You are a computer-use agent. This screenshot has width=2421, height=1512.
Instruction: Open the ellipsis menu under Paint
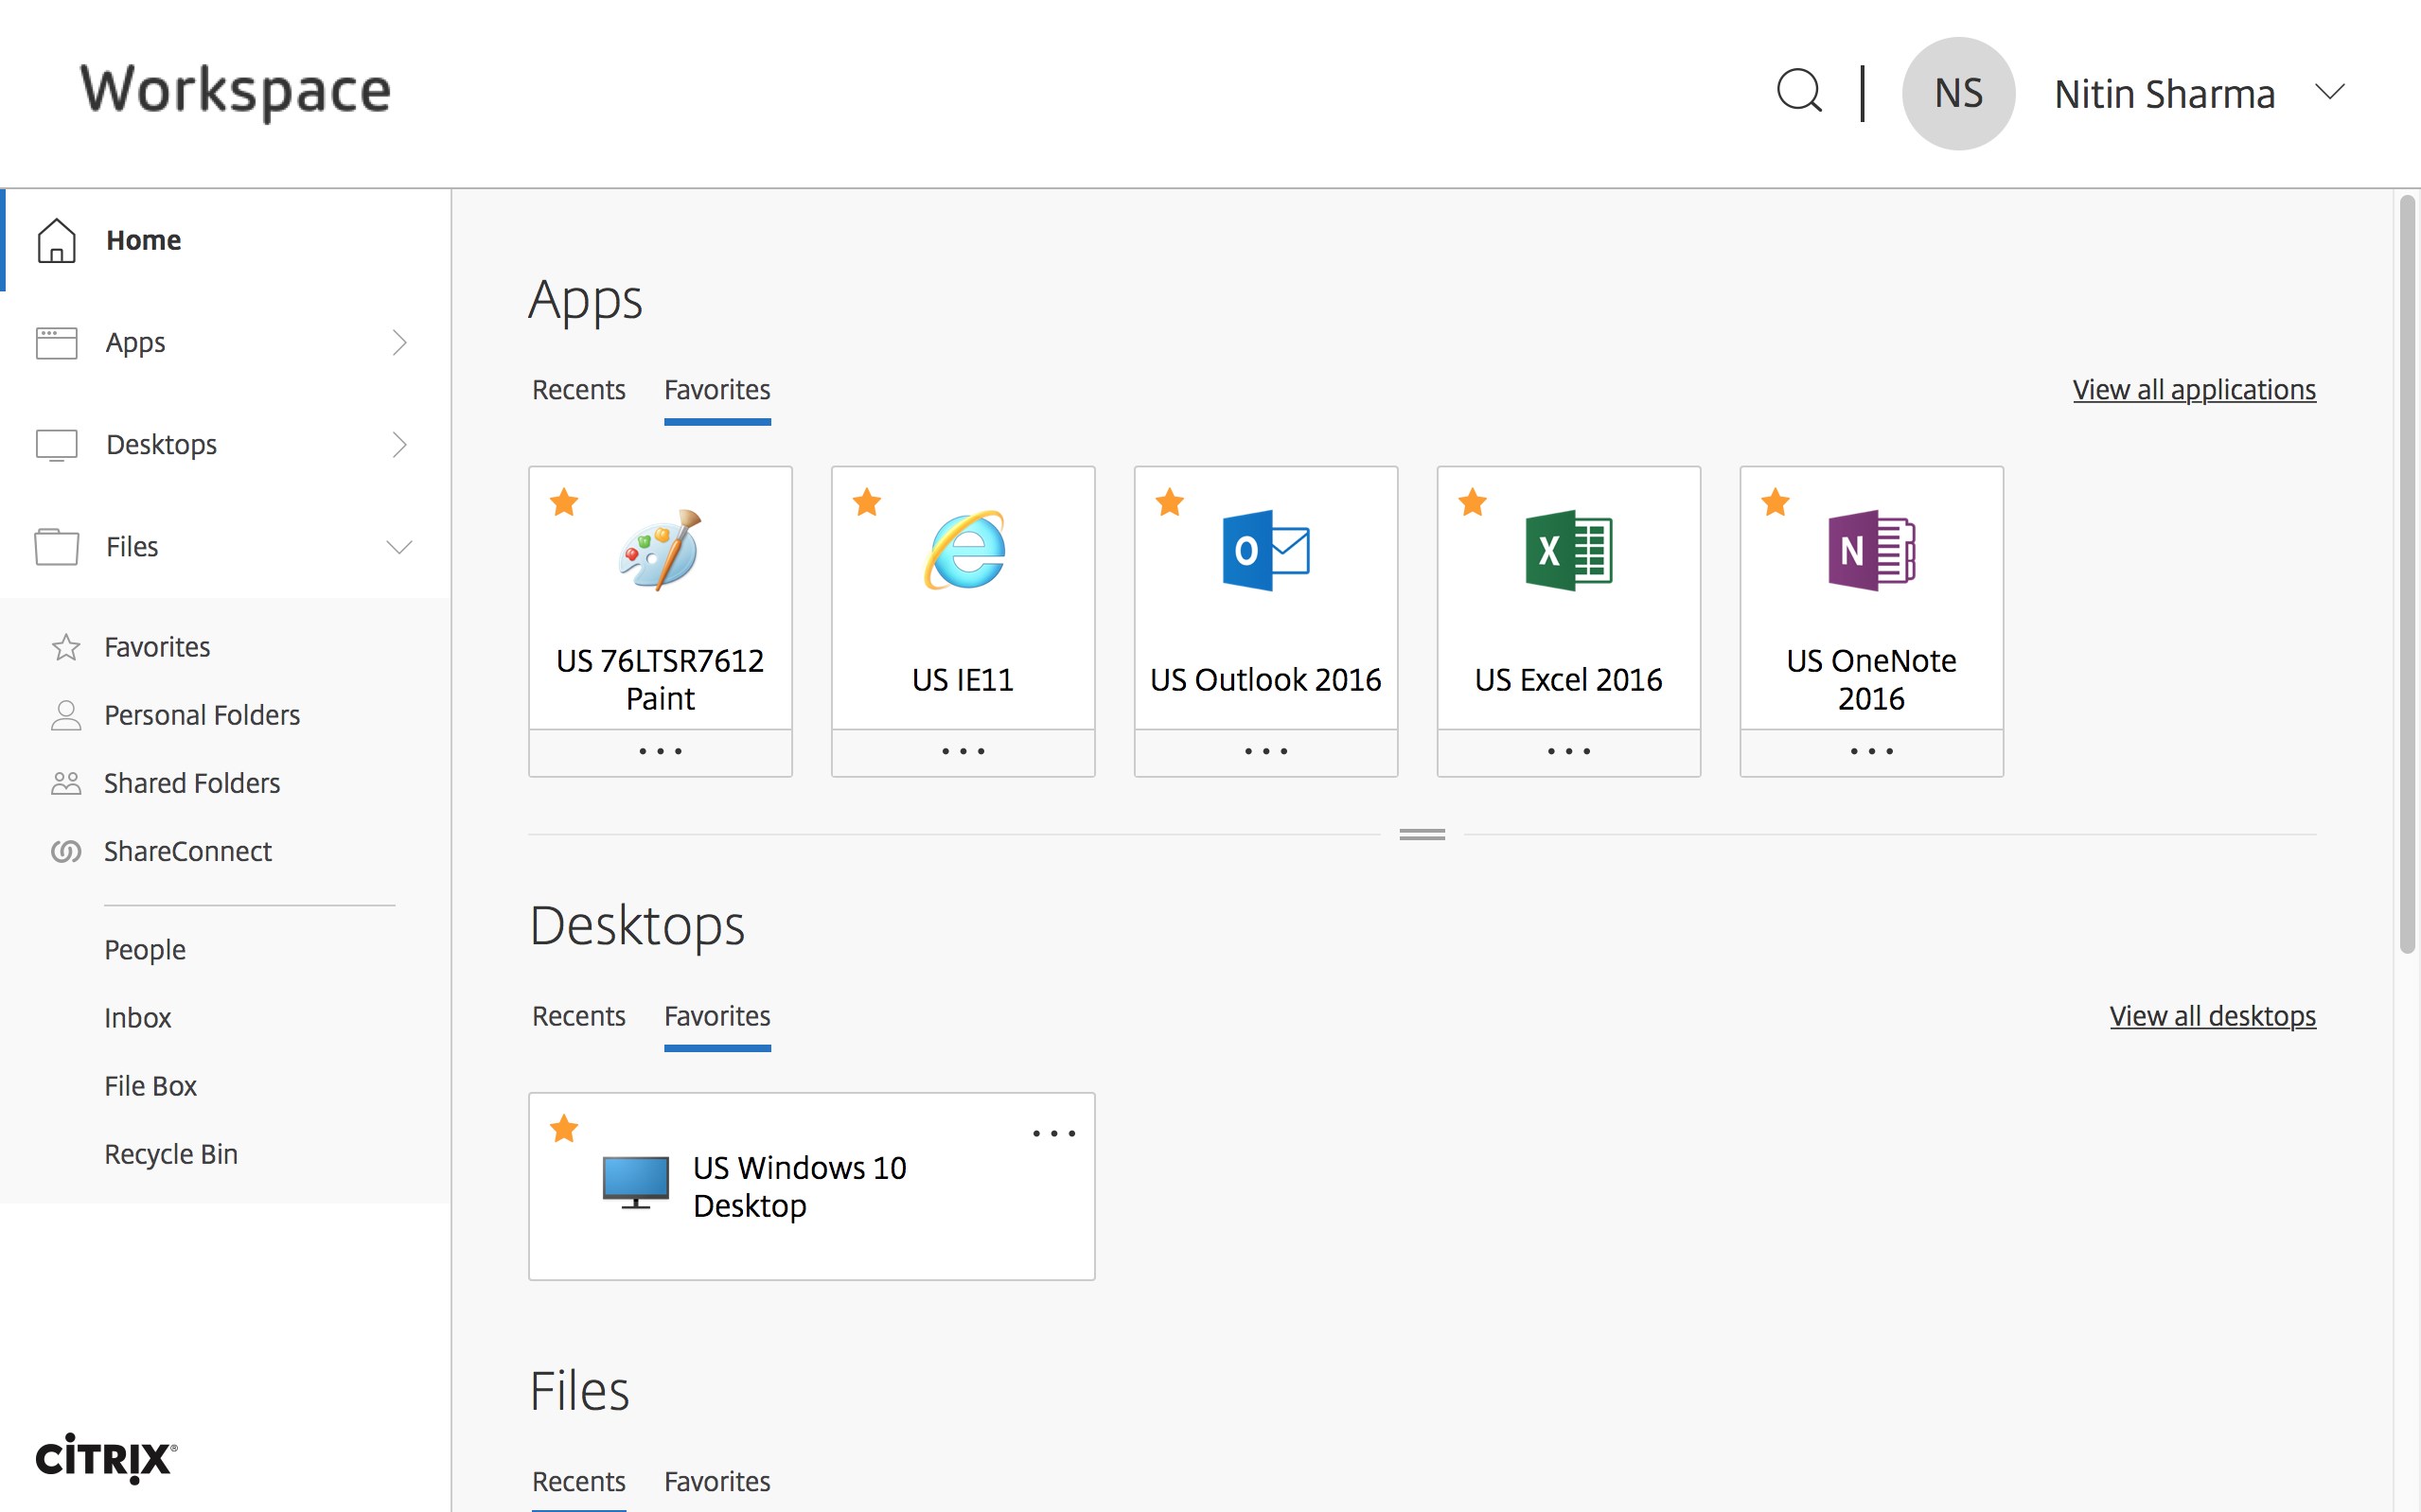click(660, 751)
